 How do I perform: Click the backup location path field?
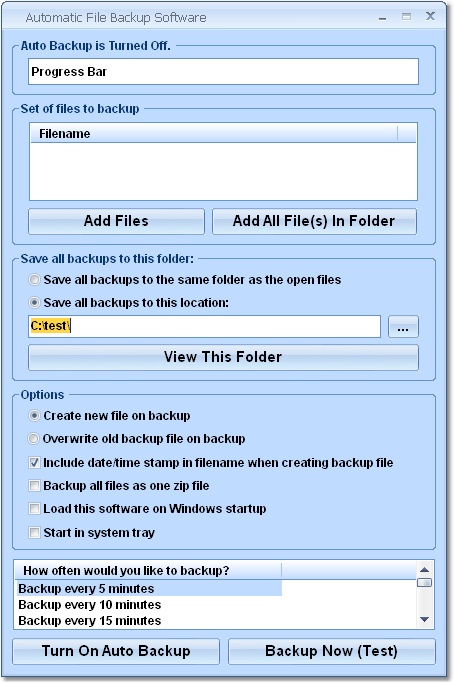204,327
